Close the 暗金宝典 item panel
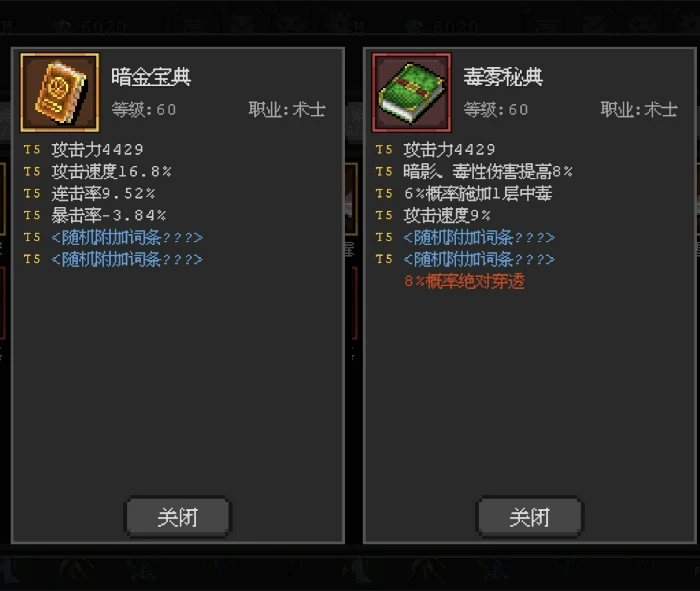This screenshot has width=700, height=591. (178, 517)
